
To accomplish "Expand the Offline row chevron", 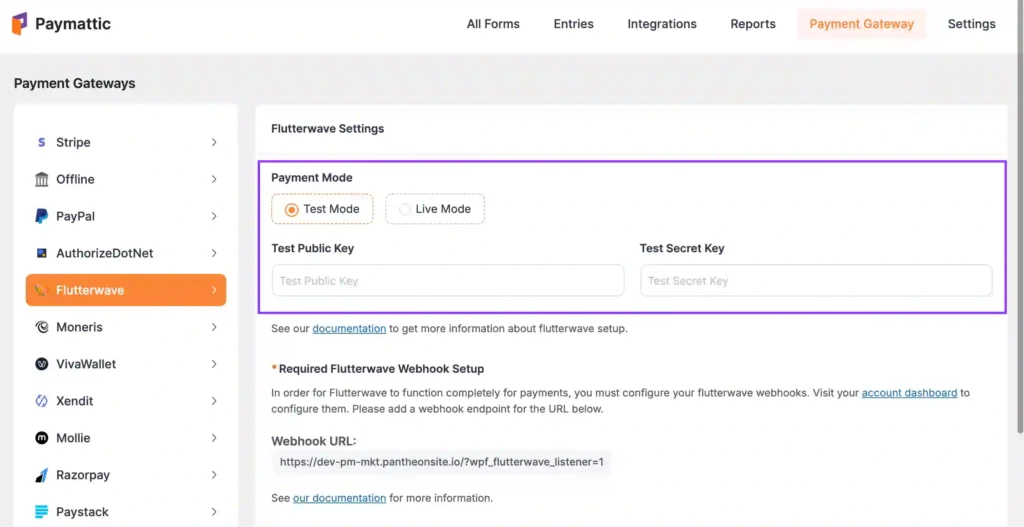I will point(214,180).
